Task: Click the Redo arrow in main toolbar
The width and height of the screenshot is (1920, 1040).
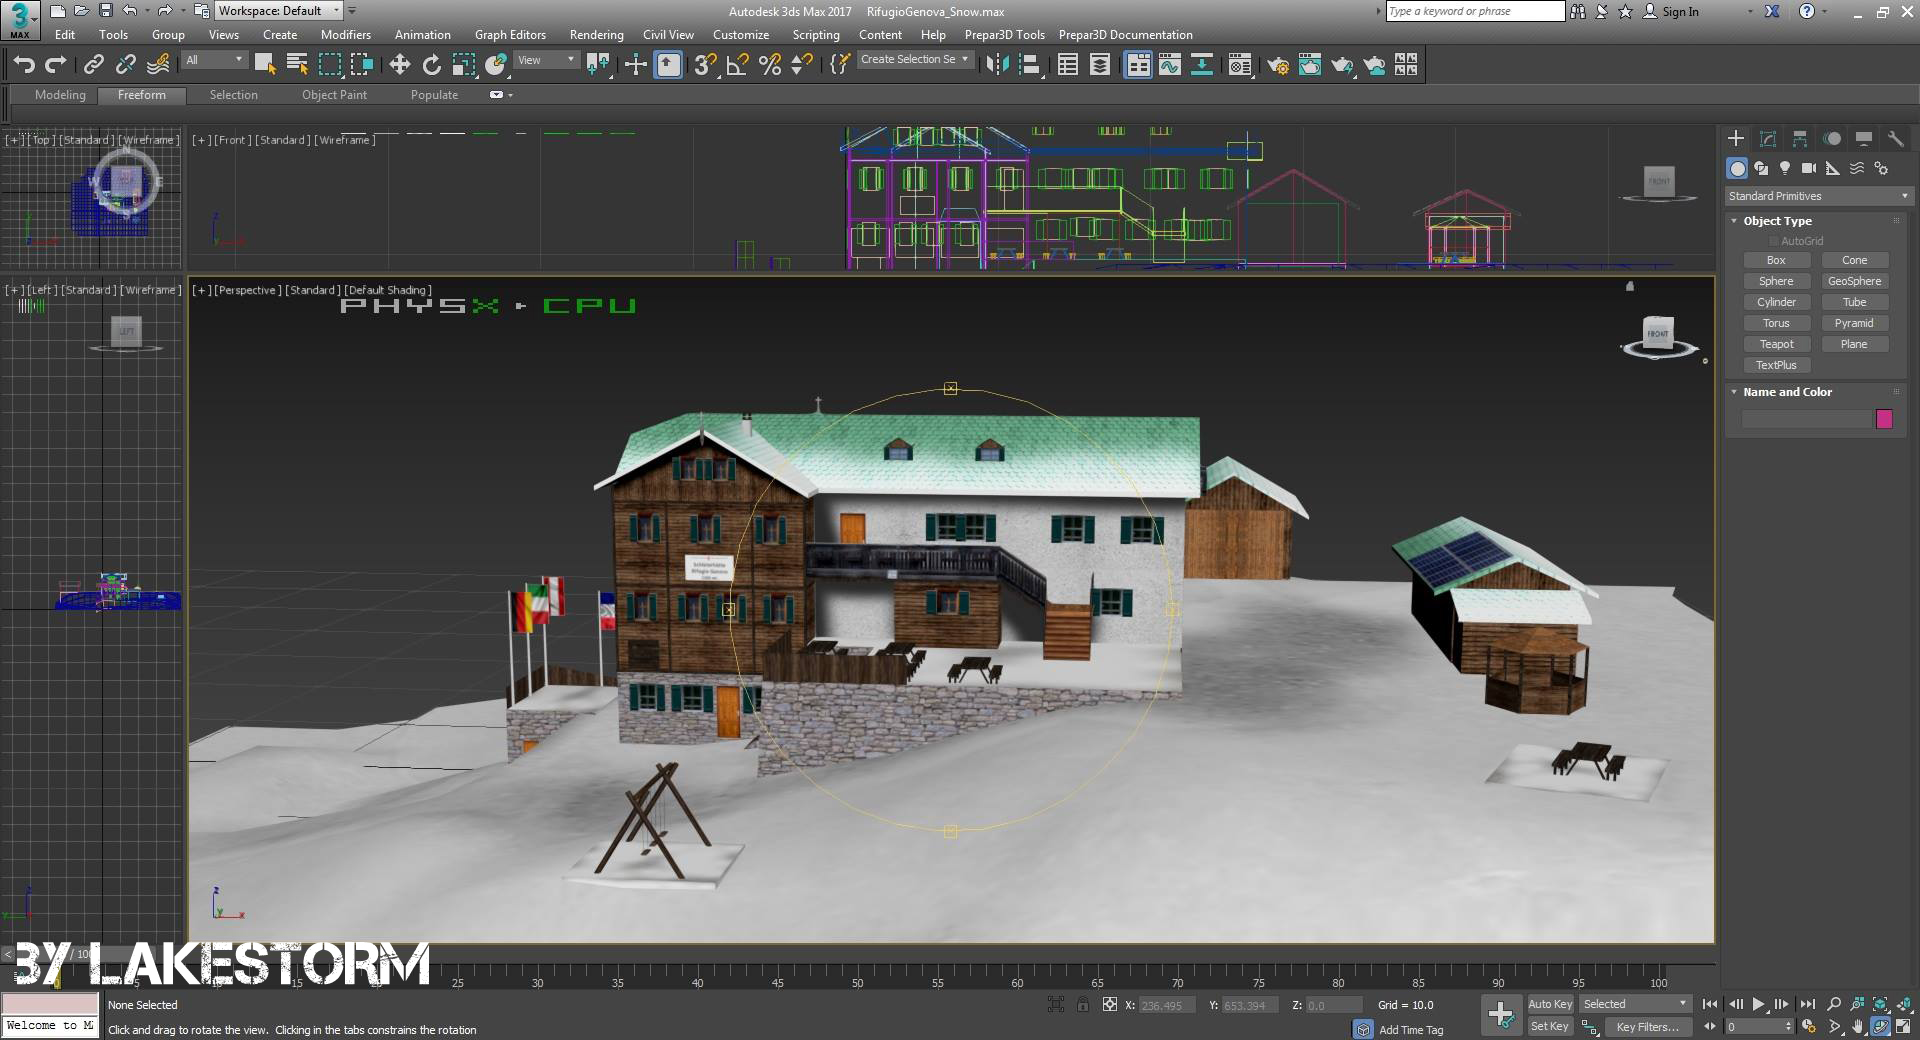Action: (x=56, y=65)
